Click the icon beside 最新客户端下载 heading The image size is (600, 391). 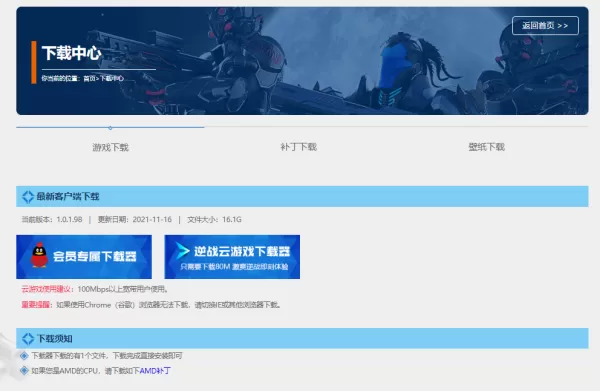28,197
